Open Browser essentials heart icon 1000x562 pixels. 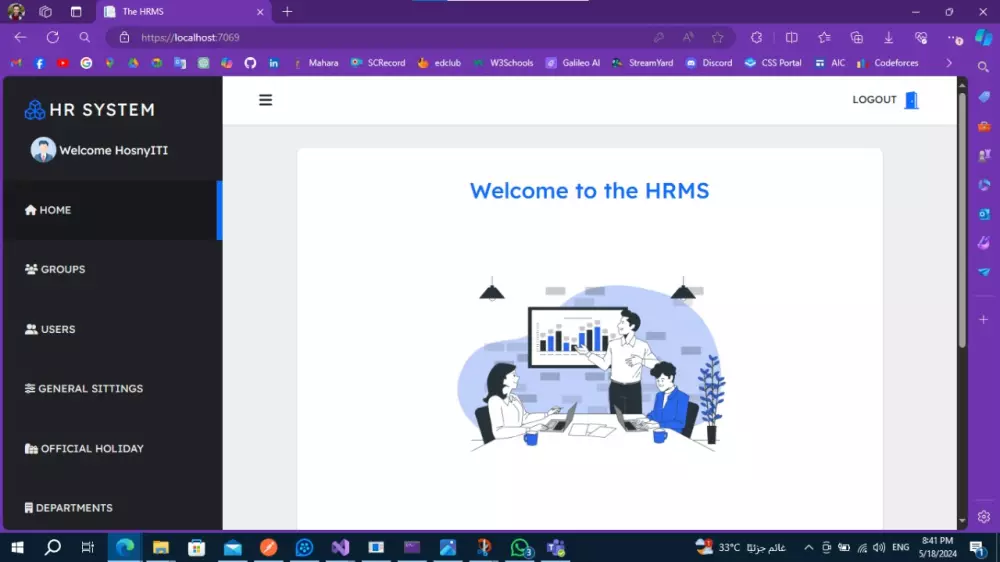coord(921,38)
